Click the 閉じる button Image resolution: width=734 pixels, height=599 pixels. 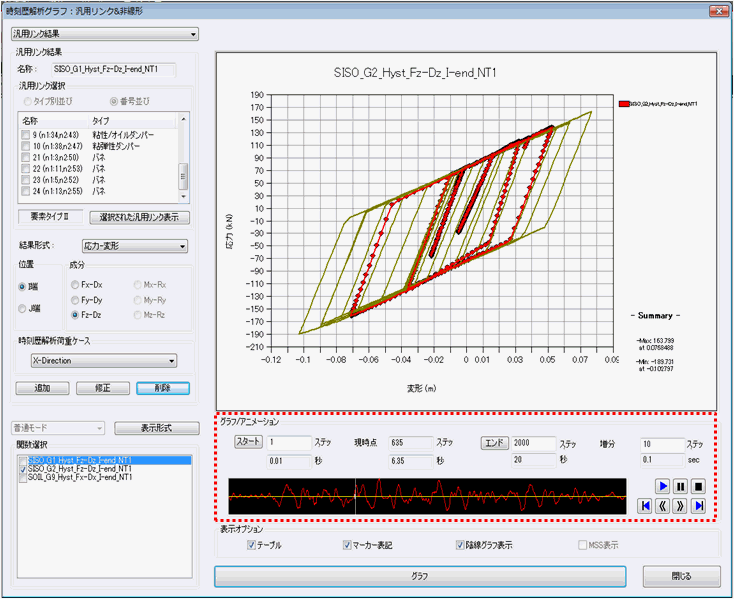pos(682,576)
